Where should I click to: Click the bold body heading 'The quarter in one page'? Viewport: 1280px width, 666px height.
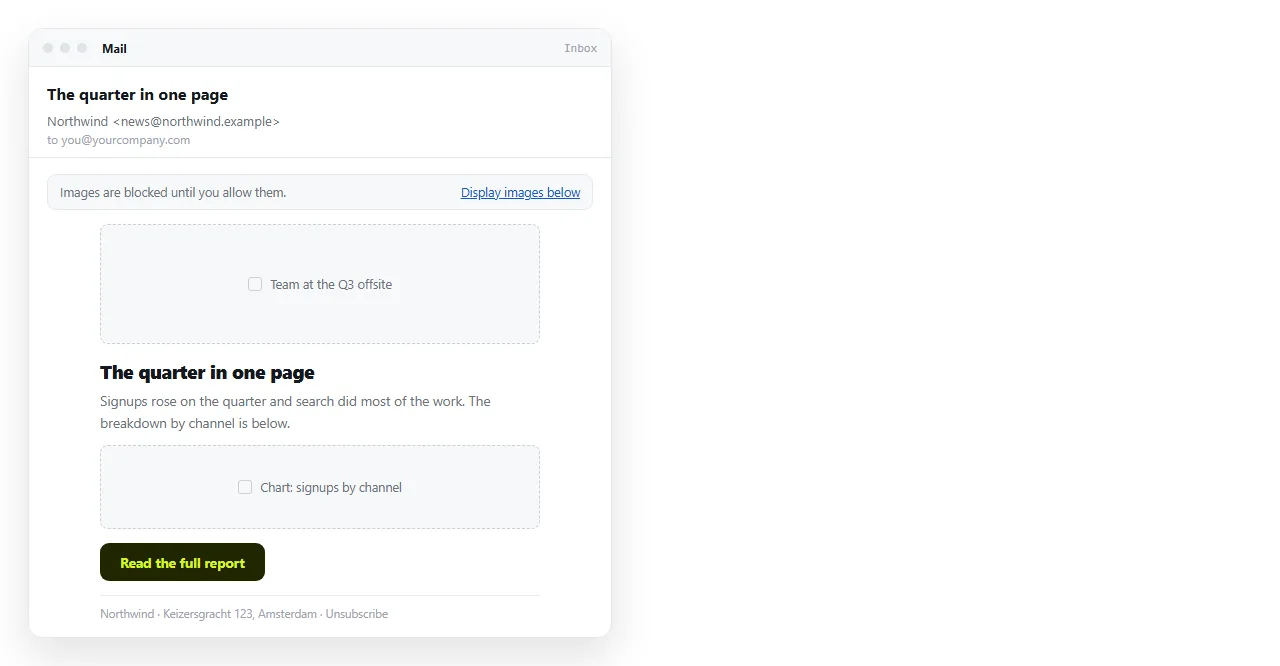pyautogui.click(x=207, y=373)
